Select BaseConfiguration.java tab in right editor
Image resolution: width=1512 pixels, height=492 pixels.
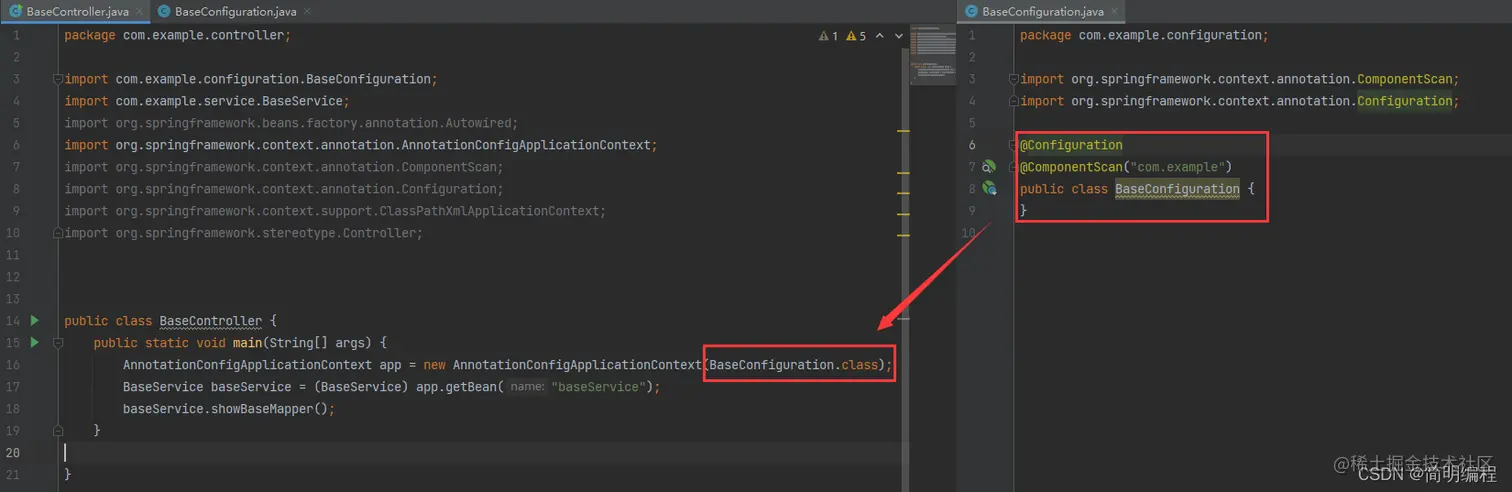[1042, 12]
